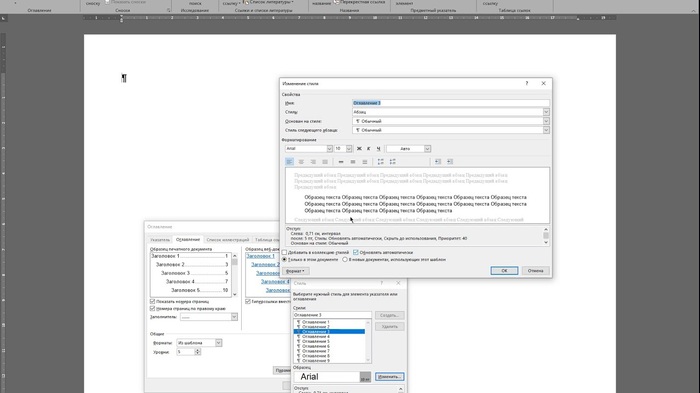Click Отмена in Modify Style dialog
The image size is (700, 393).
pyautogui.click(x=535, y=271)
